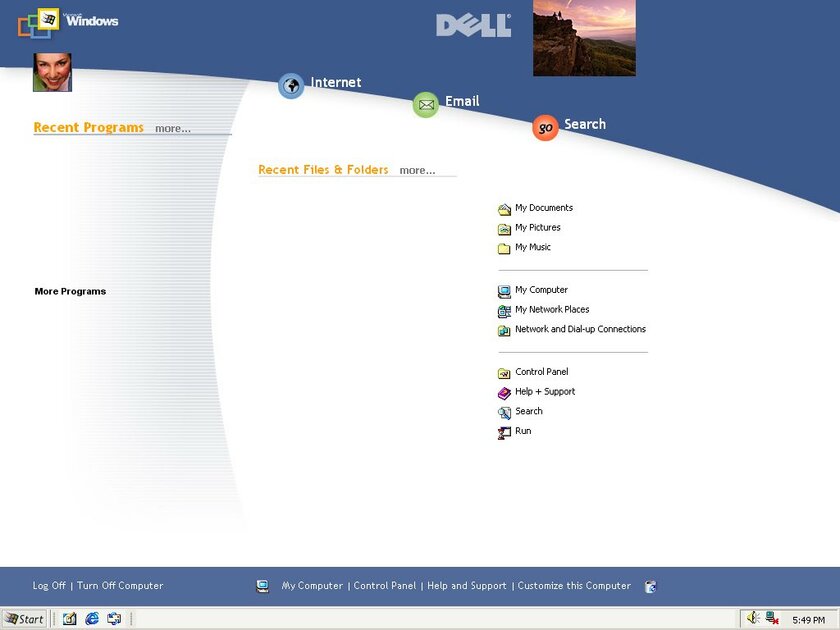Click the green 'go' Search icon
Screen dimensions: 840x630
coord(545,128)
